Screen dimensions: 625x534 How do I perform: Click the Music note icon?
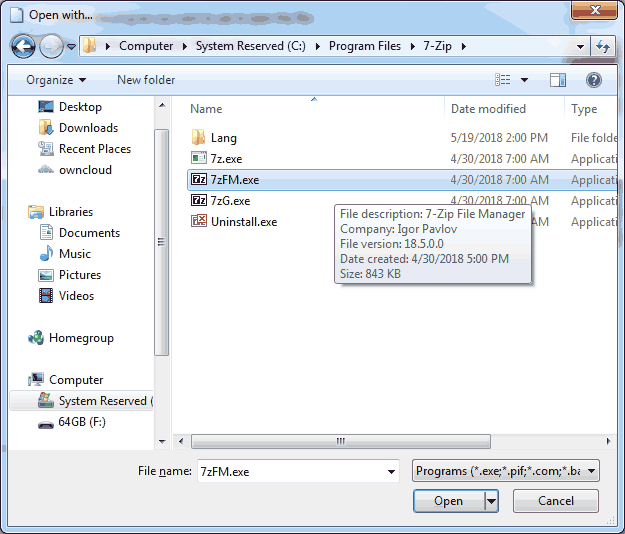coord(46,254)
